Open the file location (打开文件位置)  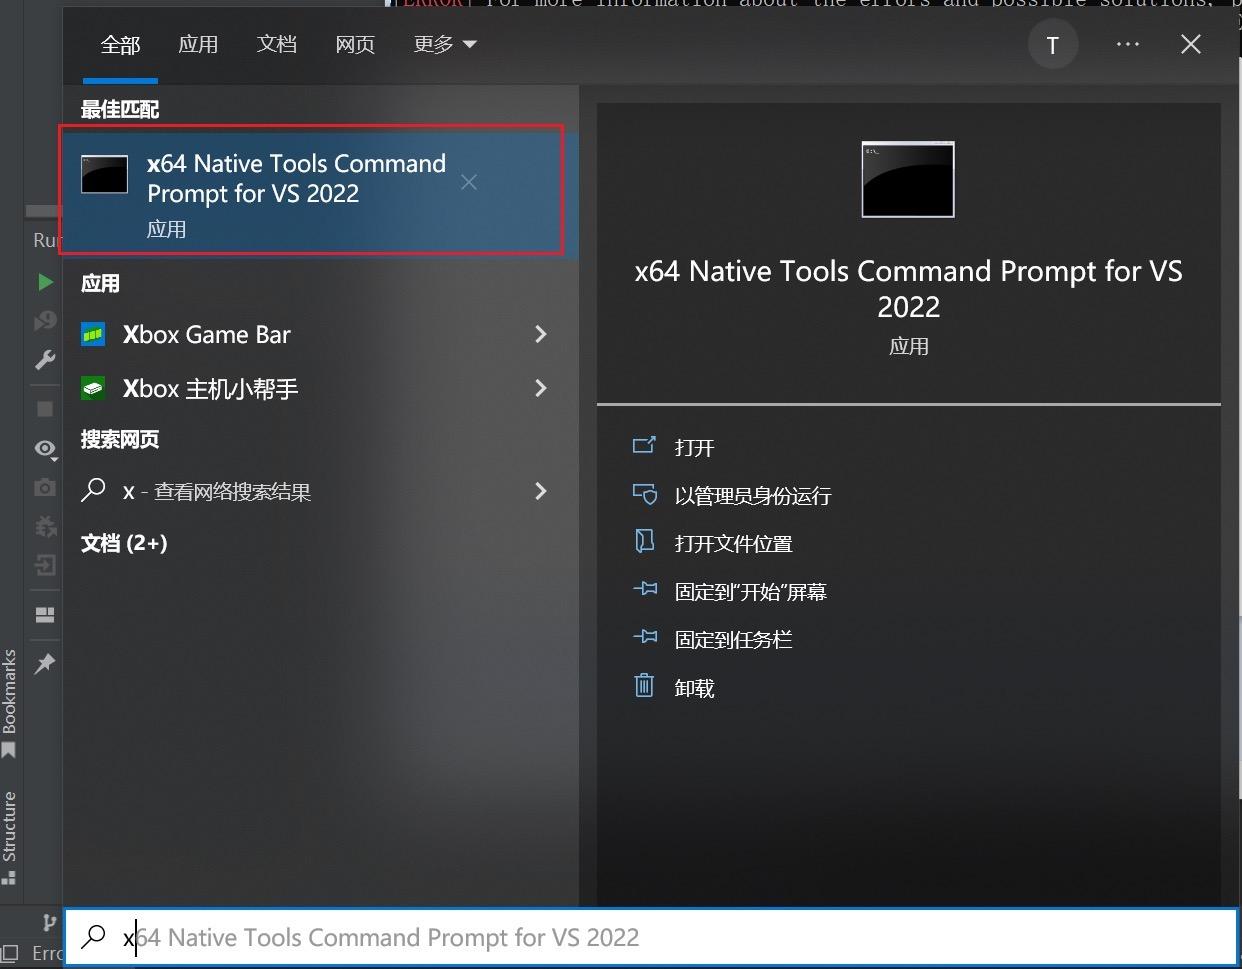click(x=733, y=542)
